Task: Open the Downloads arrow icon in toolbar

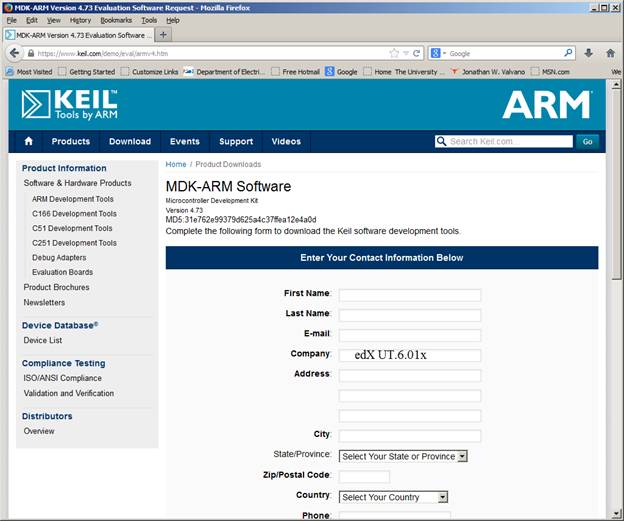Action: pos(589,53)
